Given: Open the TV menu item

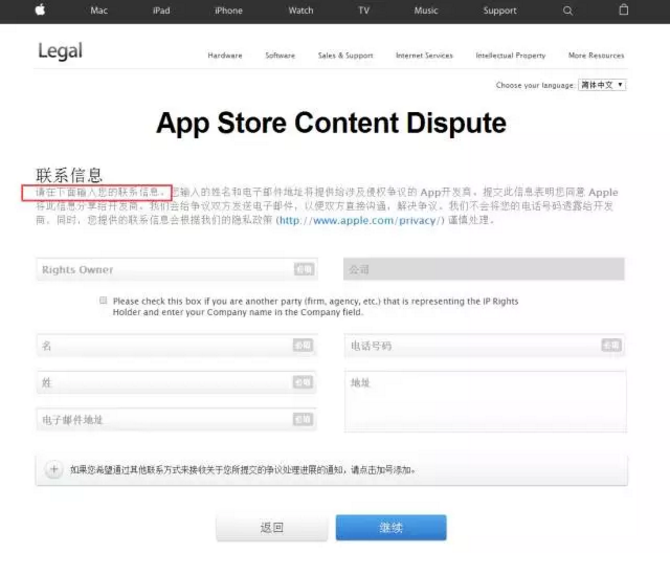Looking at the screenshot, I should click(x=364, y=10).
